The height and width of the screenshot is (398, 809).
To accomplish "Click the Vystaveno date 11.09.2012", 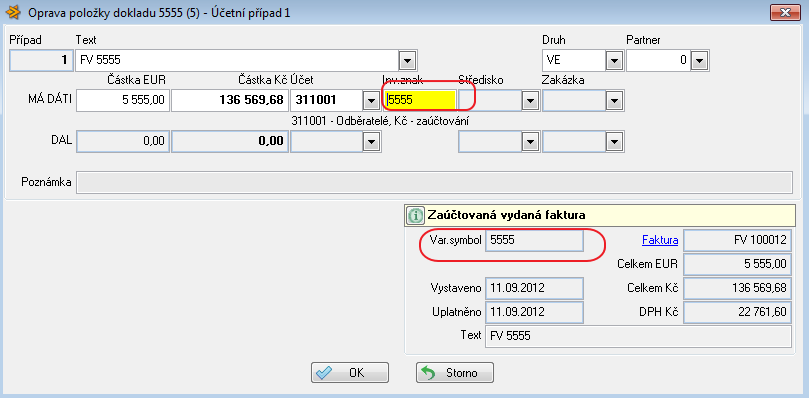I will pos(534,288).
